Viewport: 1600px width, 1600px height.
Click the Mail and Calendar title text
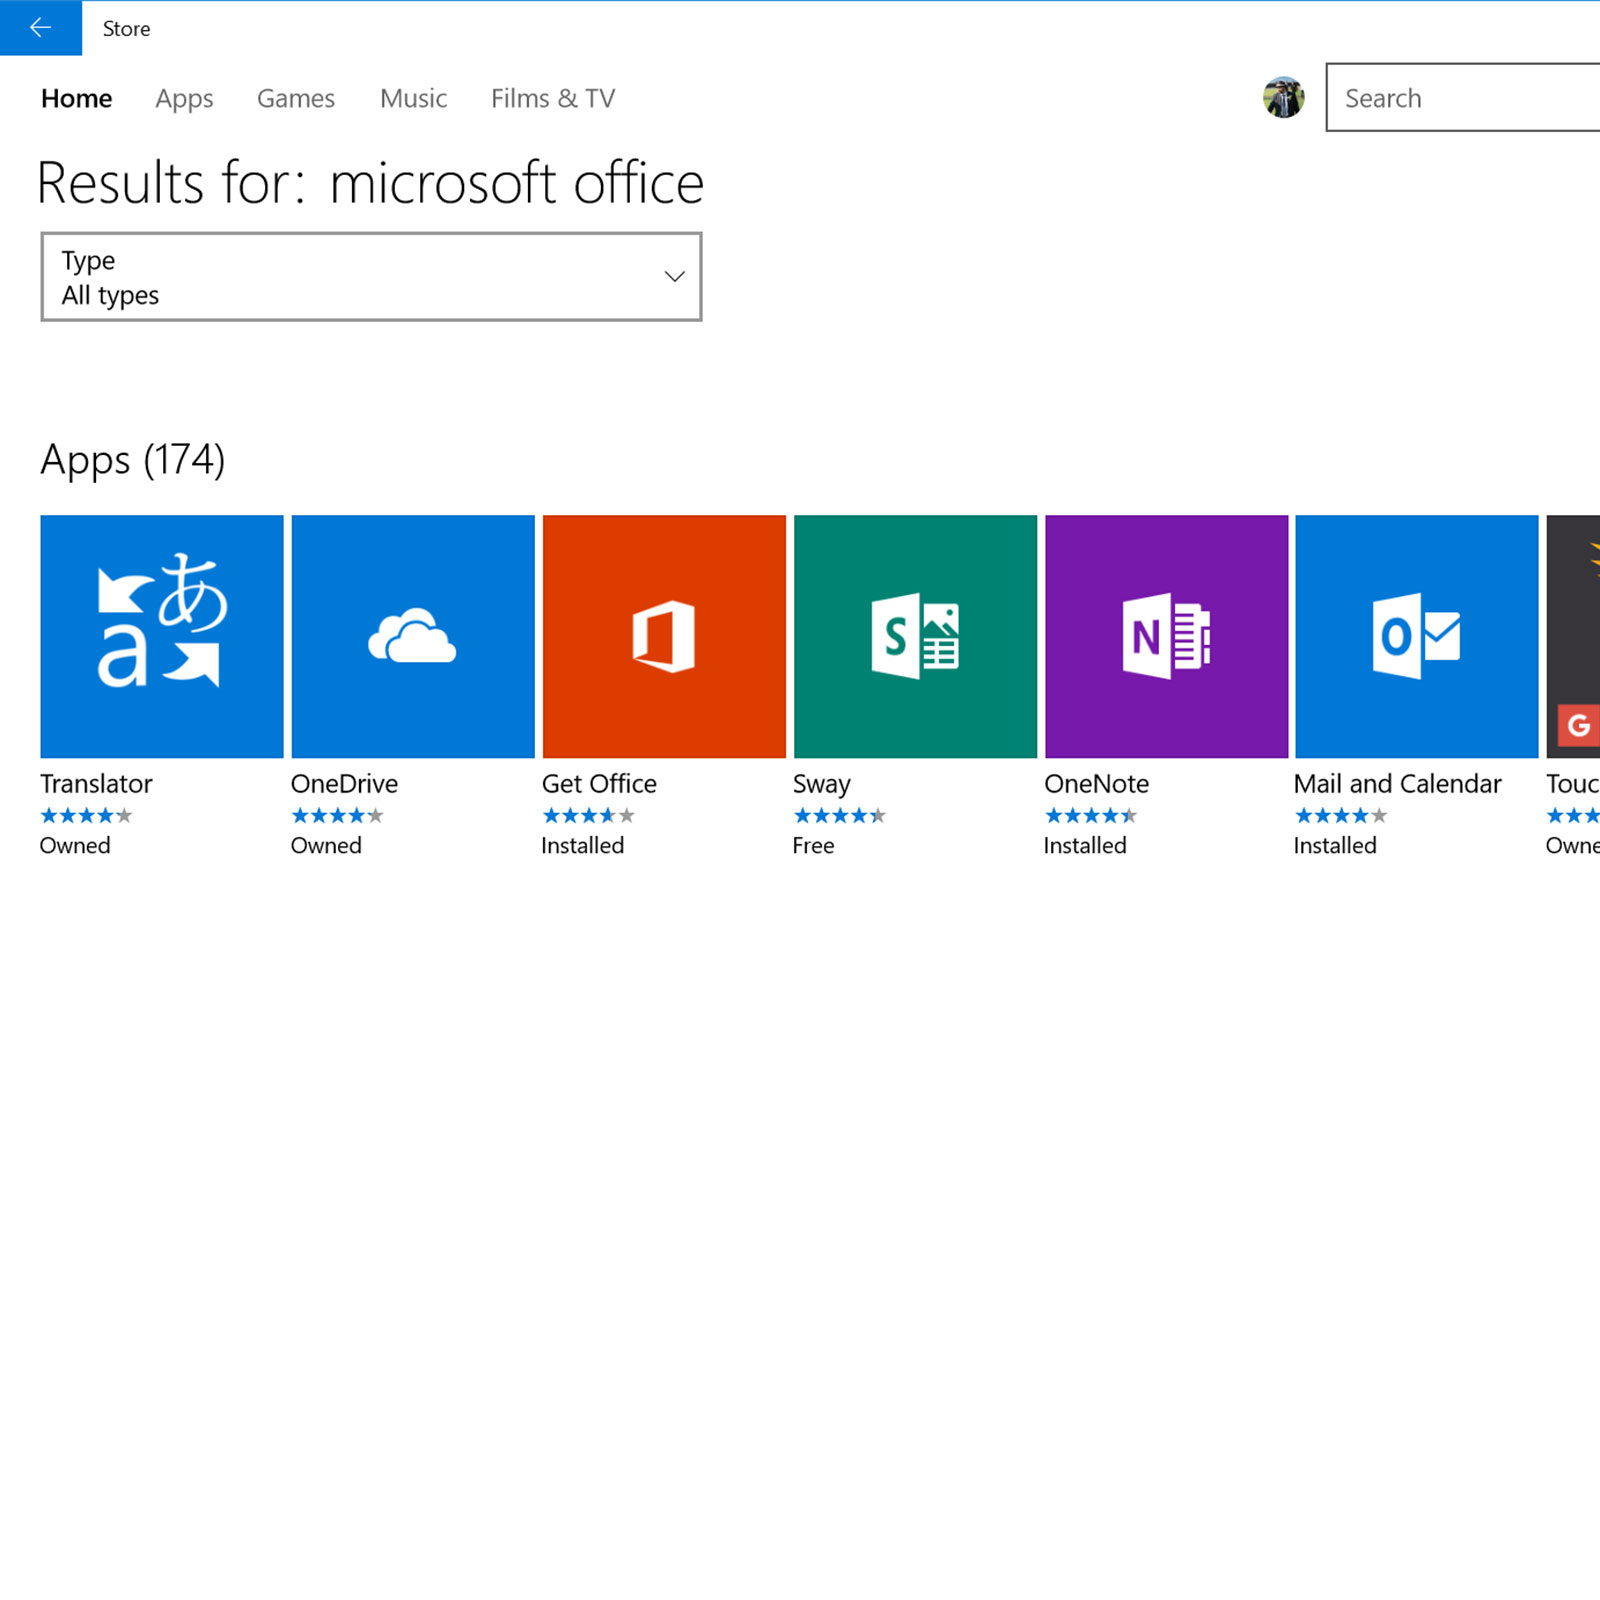(1397, 784)
